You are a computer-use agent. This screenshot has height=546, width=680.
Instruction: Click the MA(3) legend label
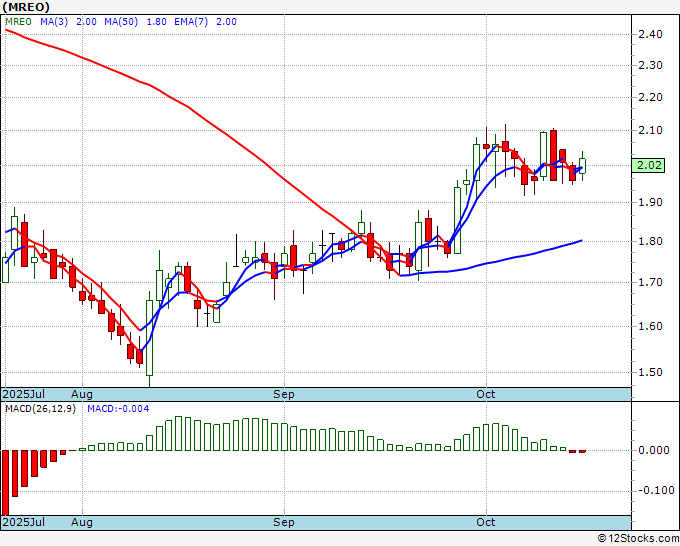pos(54,22)
